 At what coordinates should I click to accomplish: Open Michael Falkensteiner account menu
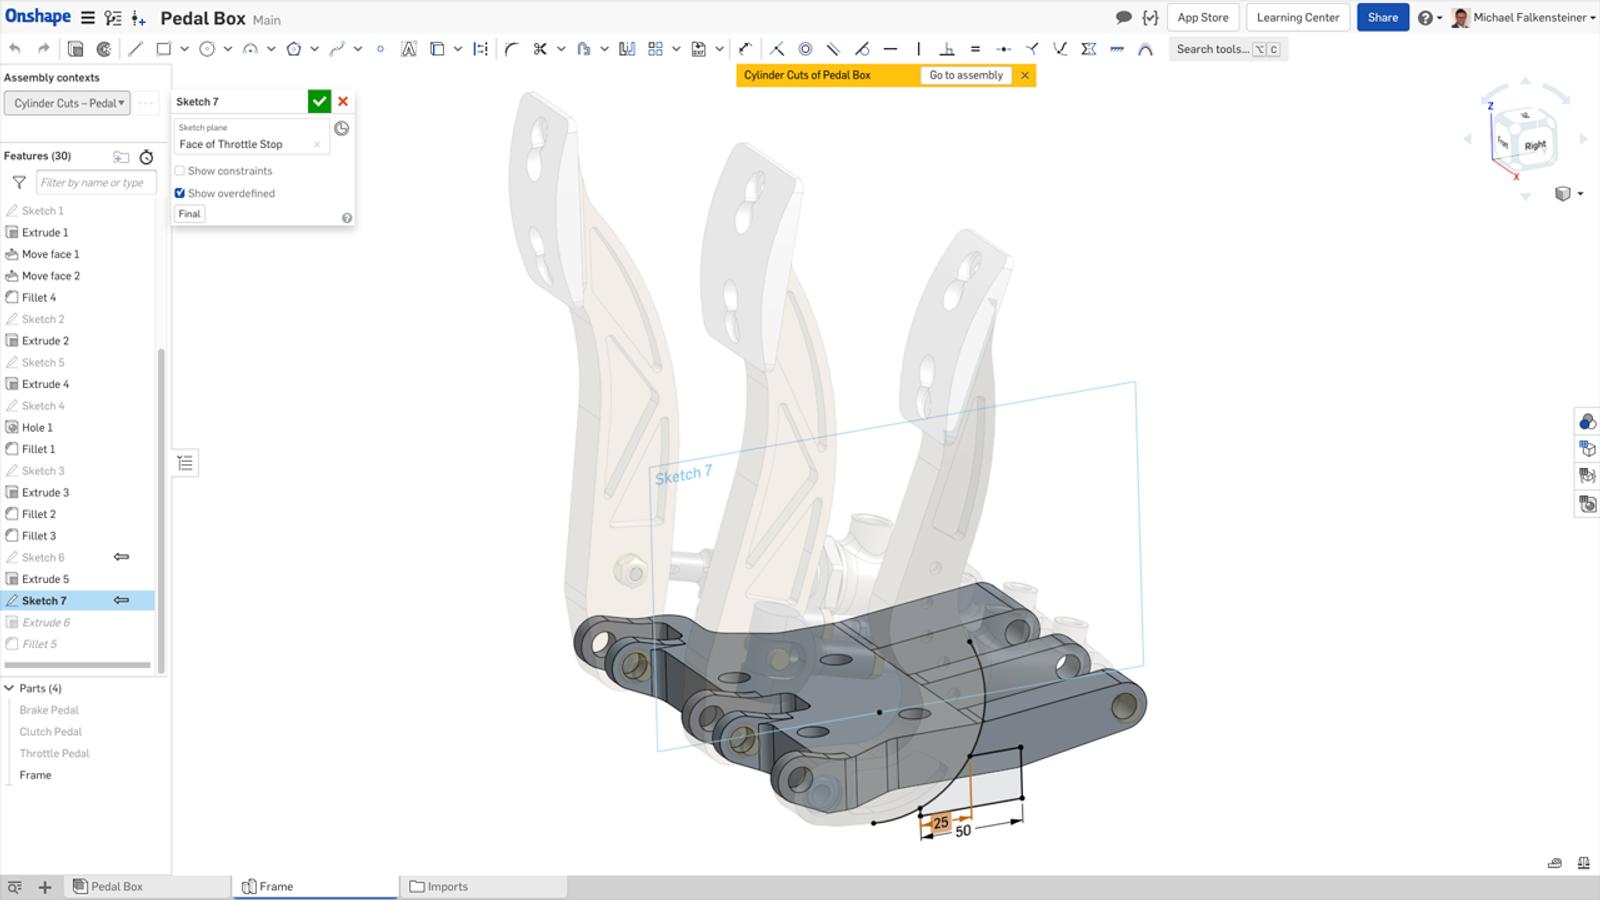coord(1530,17)
